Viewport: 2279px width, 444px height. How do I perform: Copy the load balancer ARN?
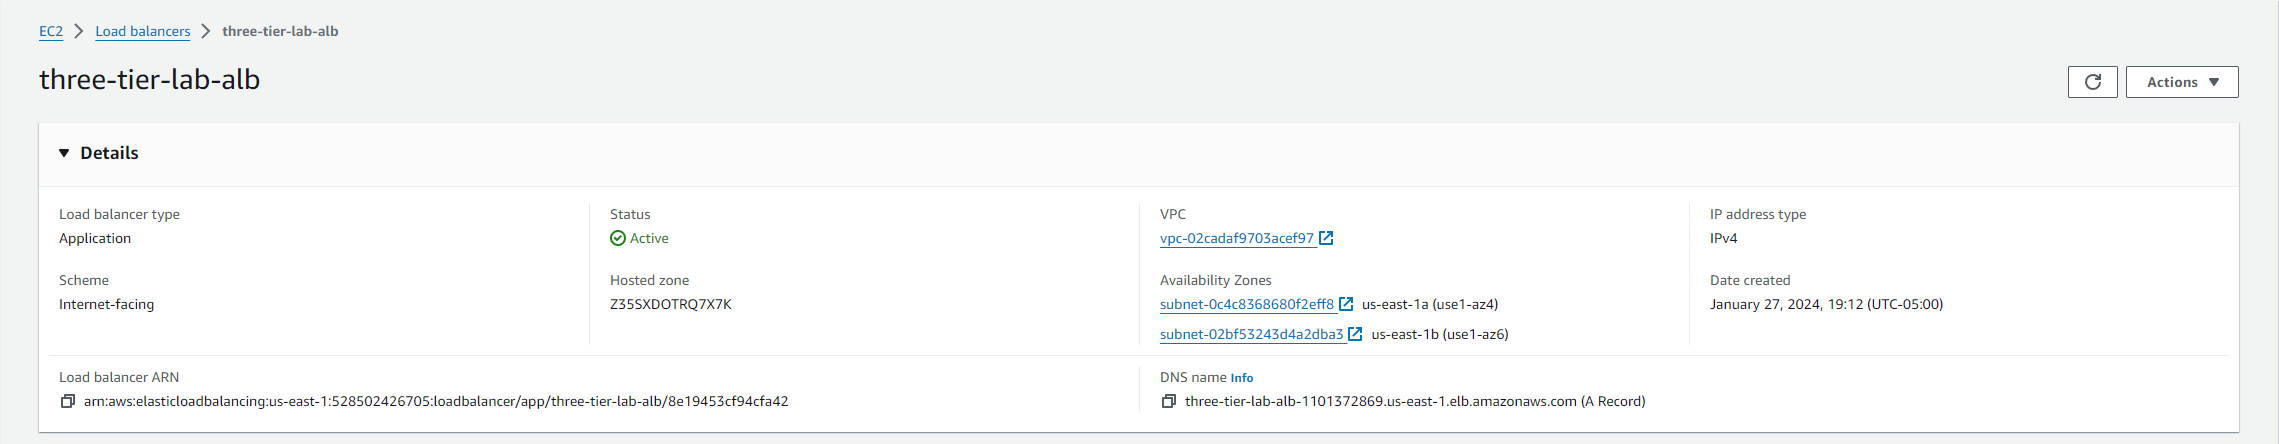[68, 401]
